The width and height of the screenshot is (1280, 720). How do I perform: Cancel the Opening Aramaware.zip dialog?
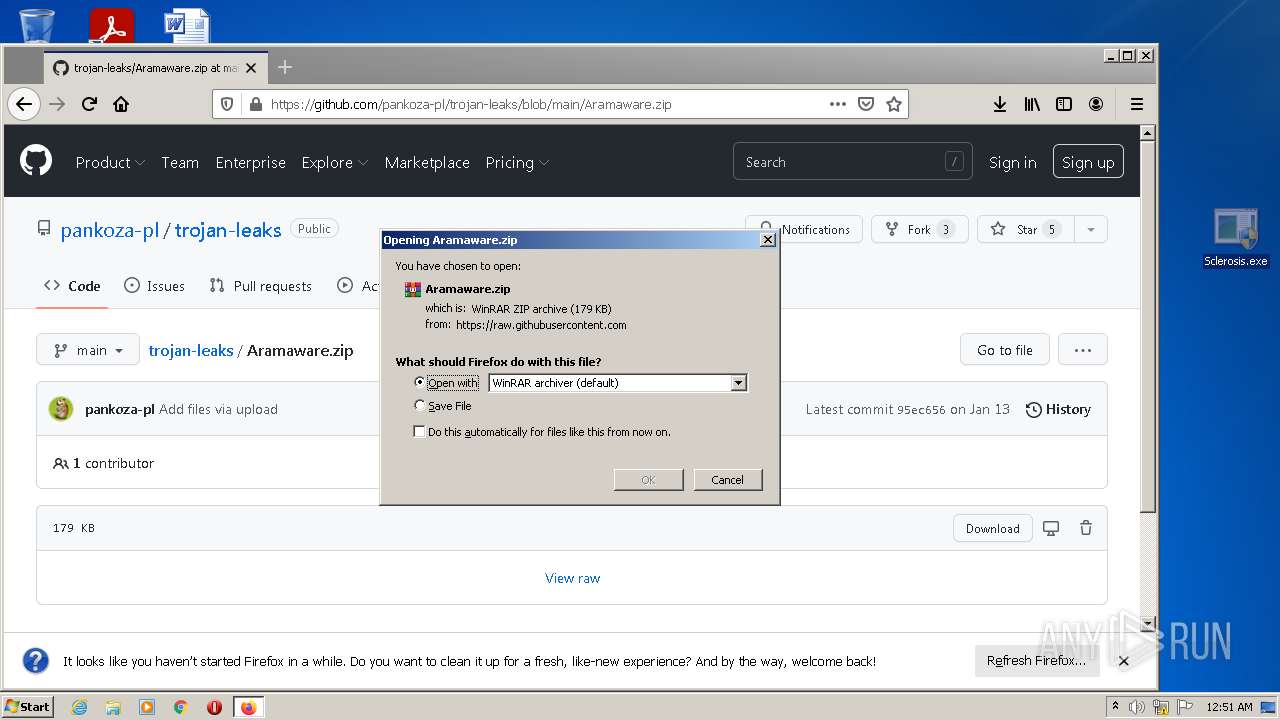click(728, 480)
